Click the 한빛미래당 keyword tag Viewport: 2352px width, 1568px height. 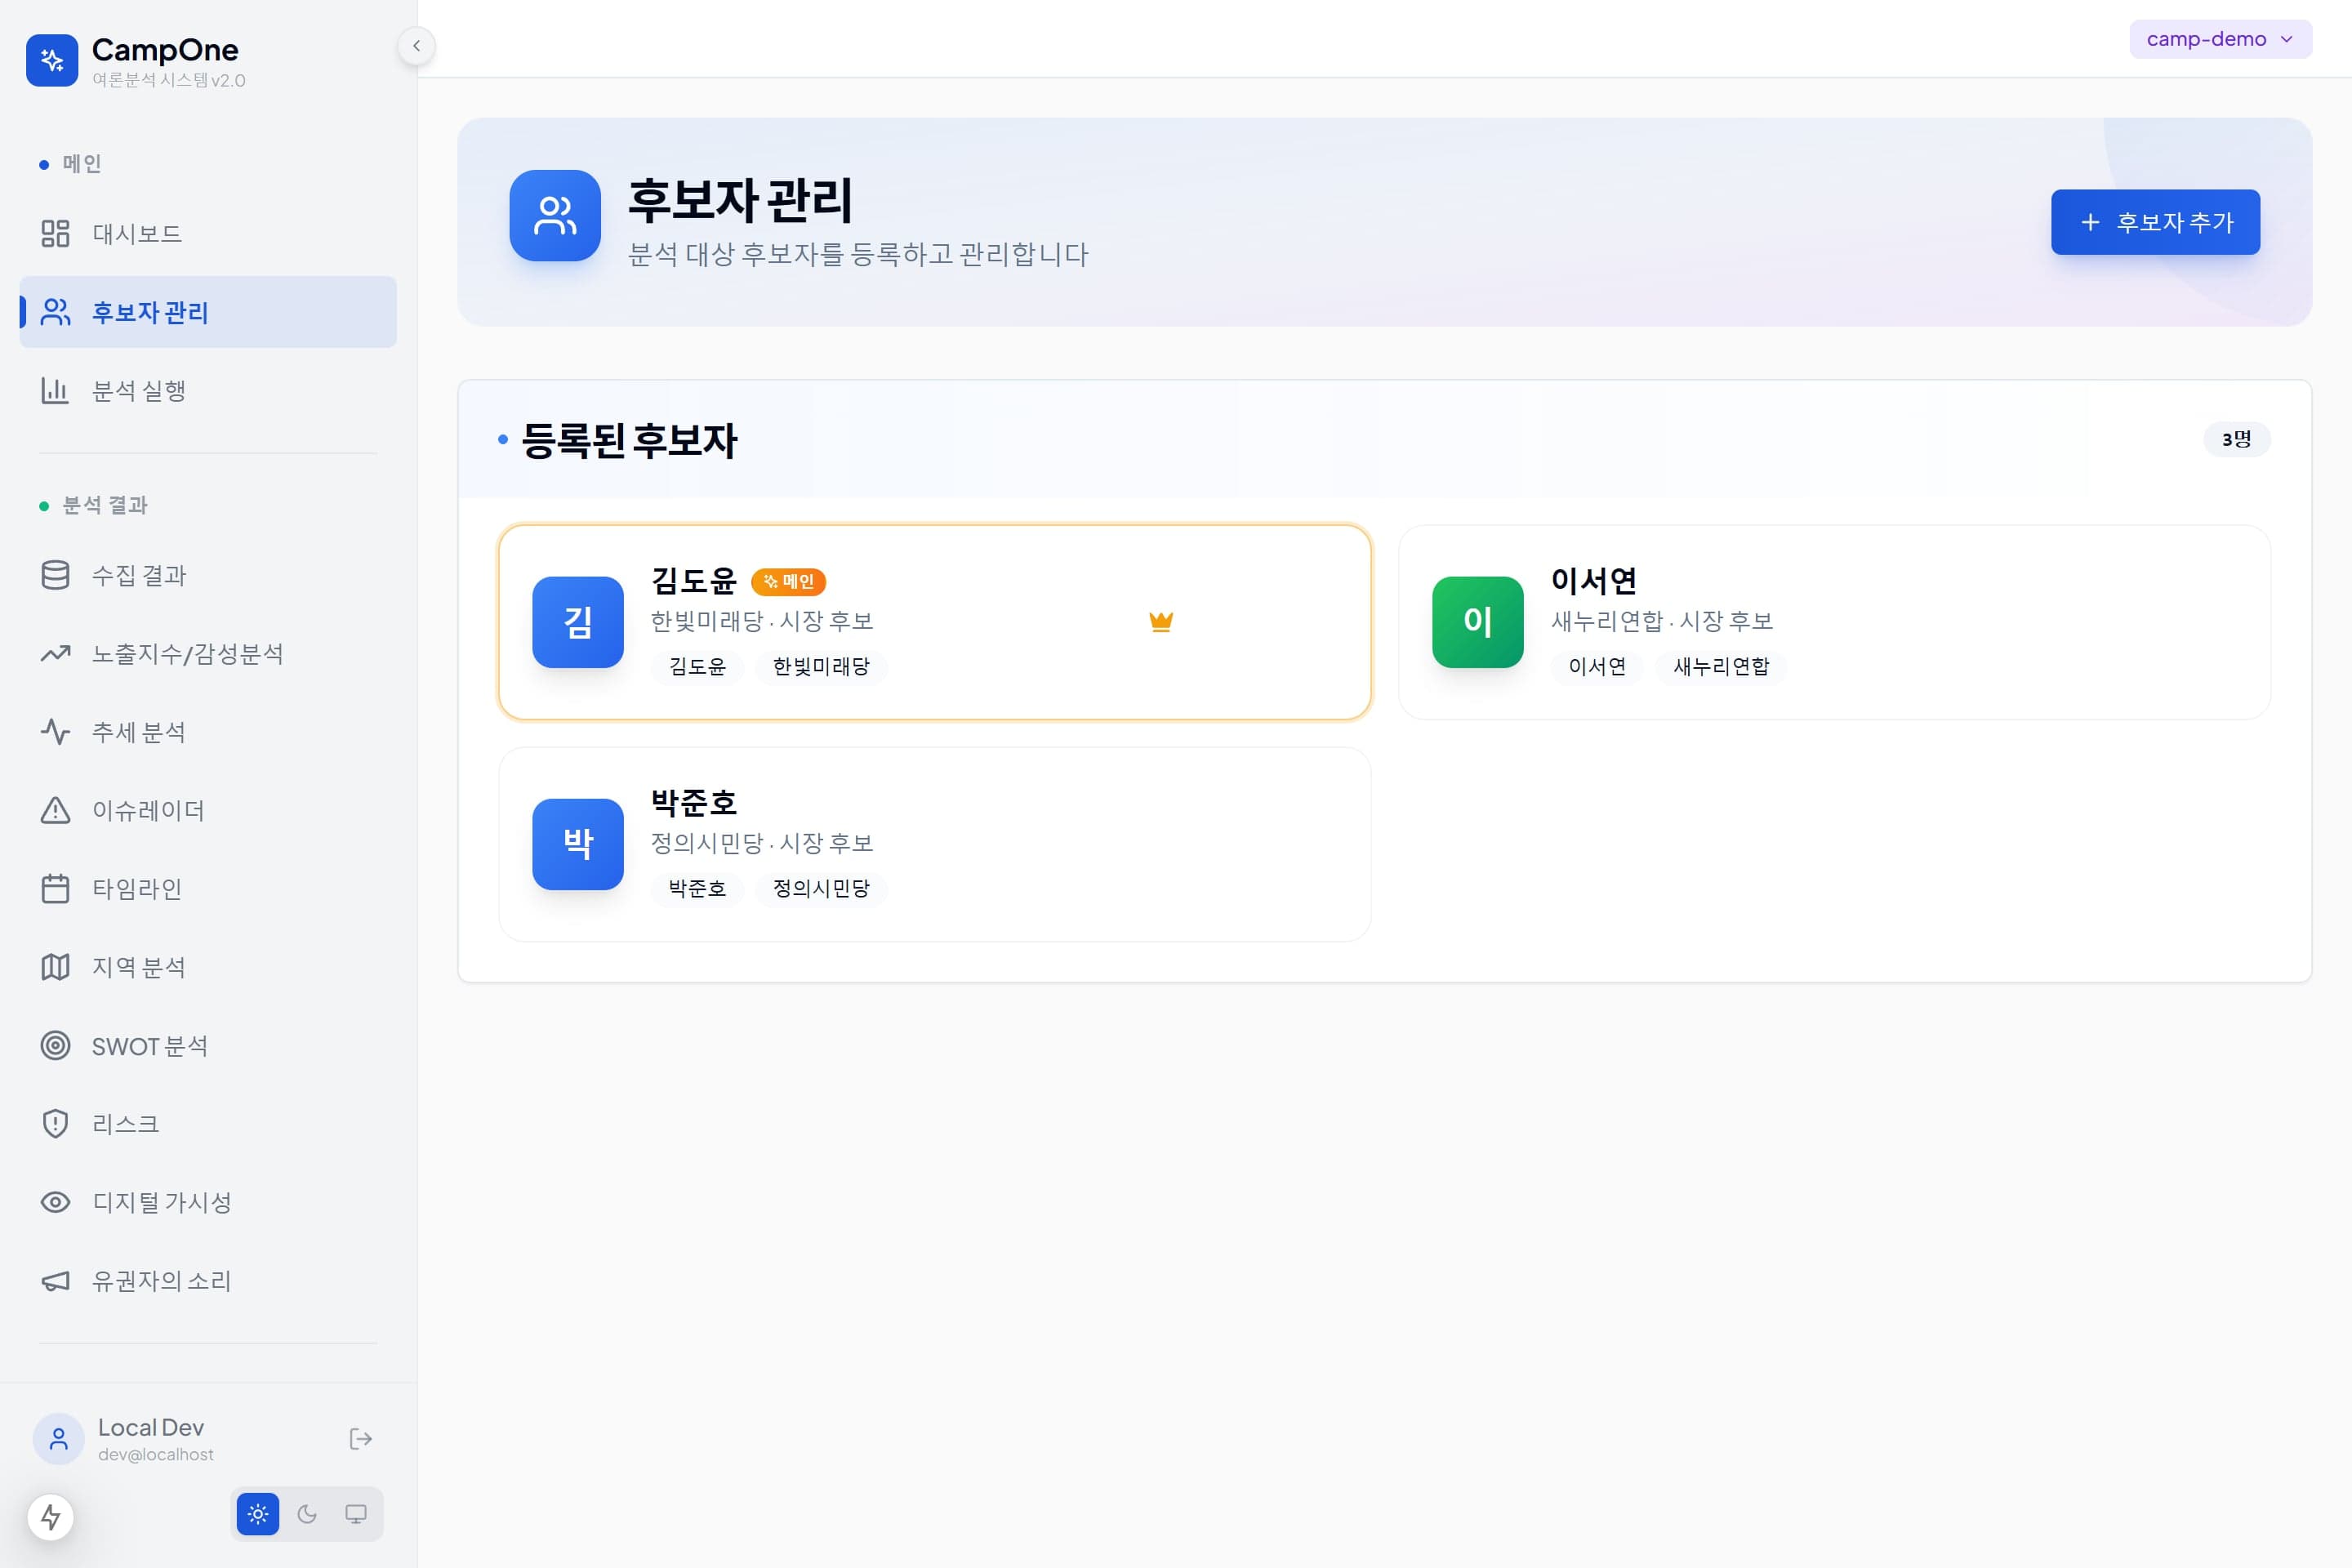(821, 666)
